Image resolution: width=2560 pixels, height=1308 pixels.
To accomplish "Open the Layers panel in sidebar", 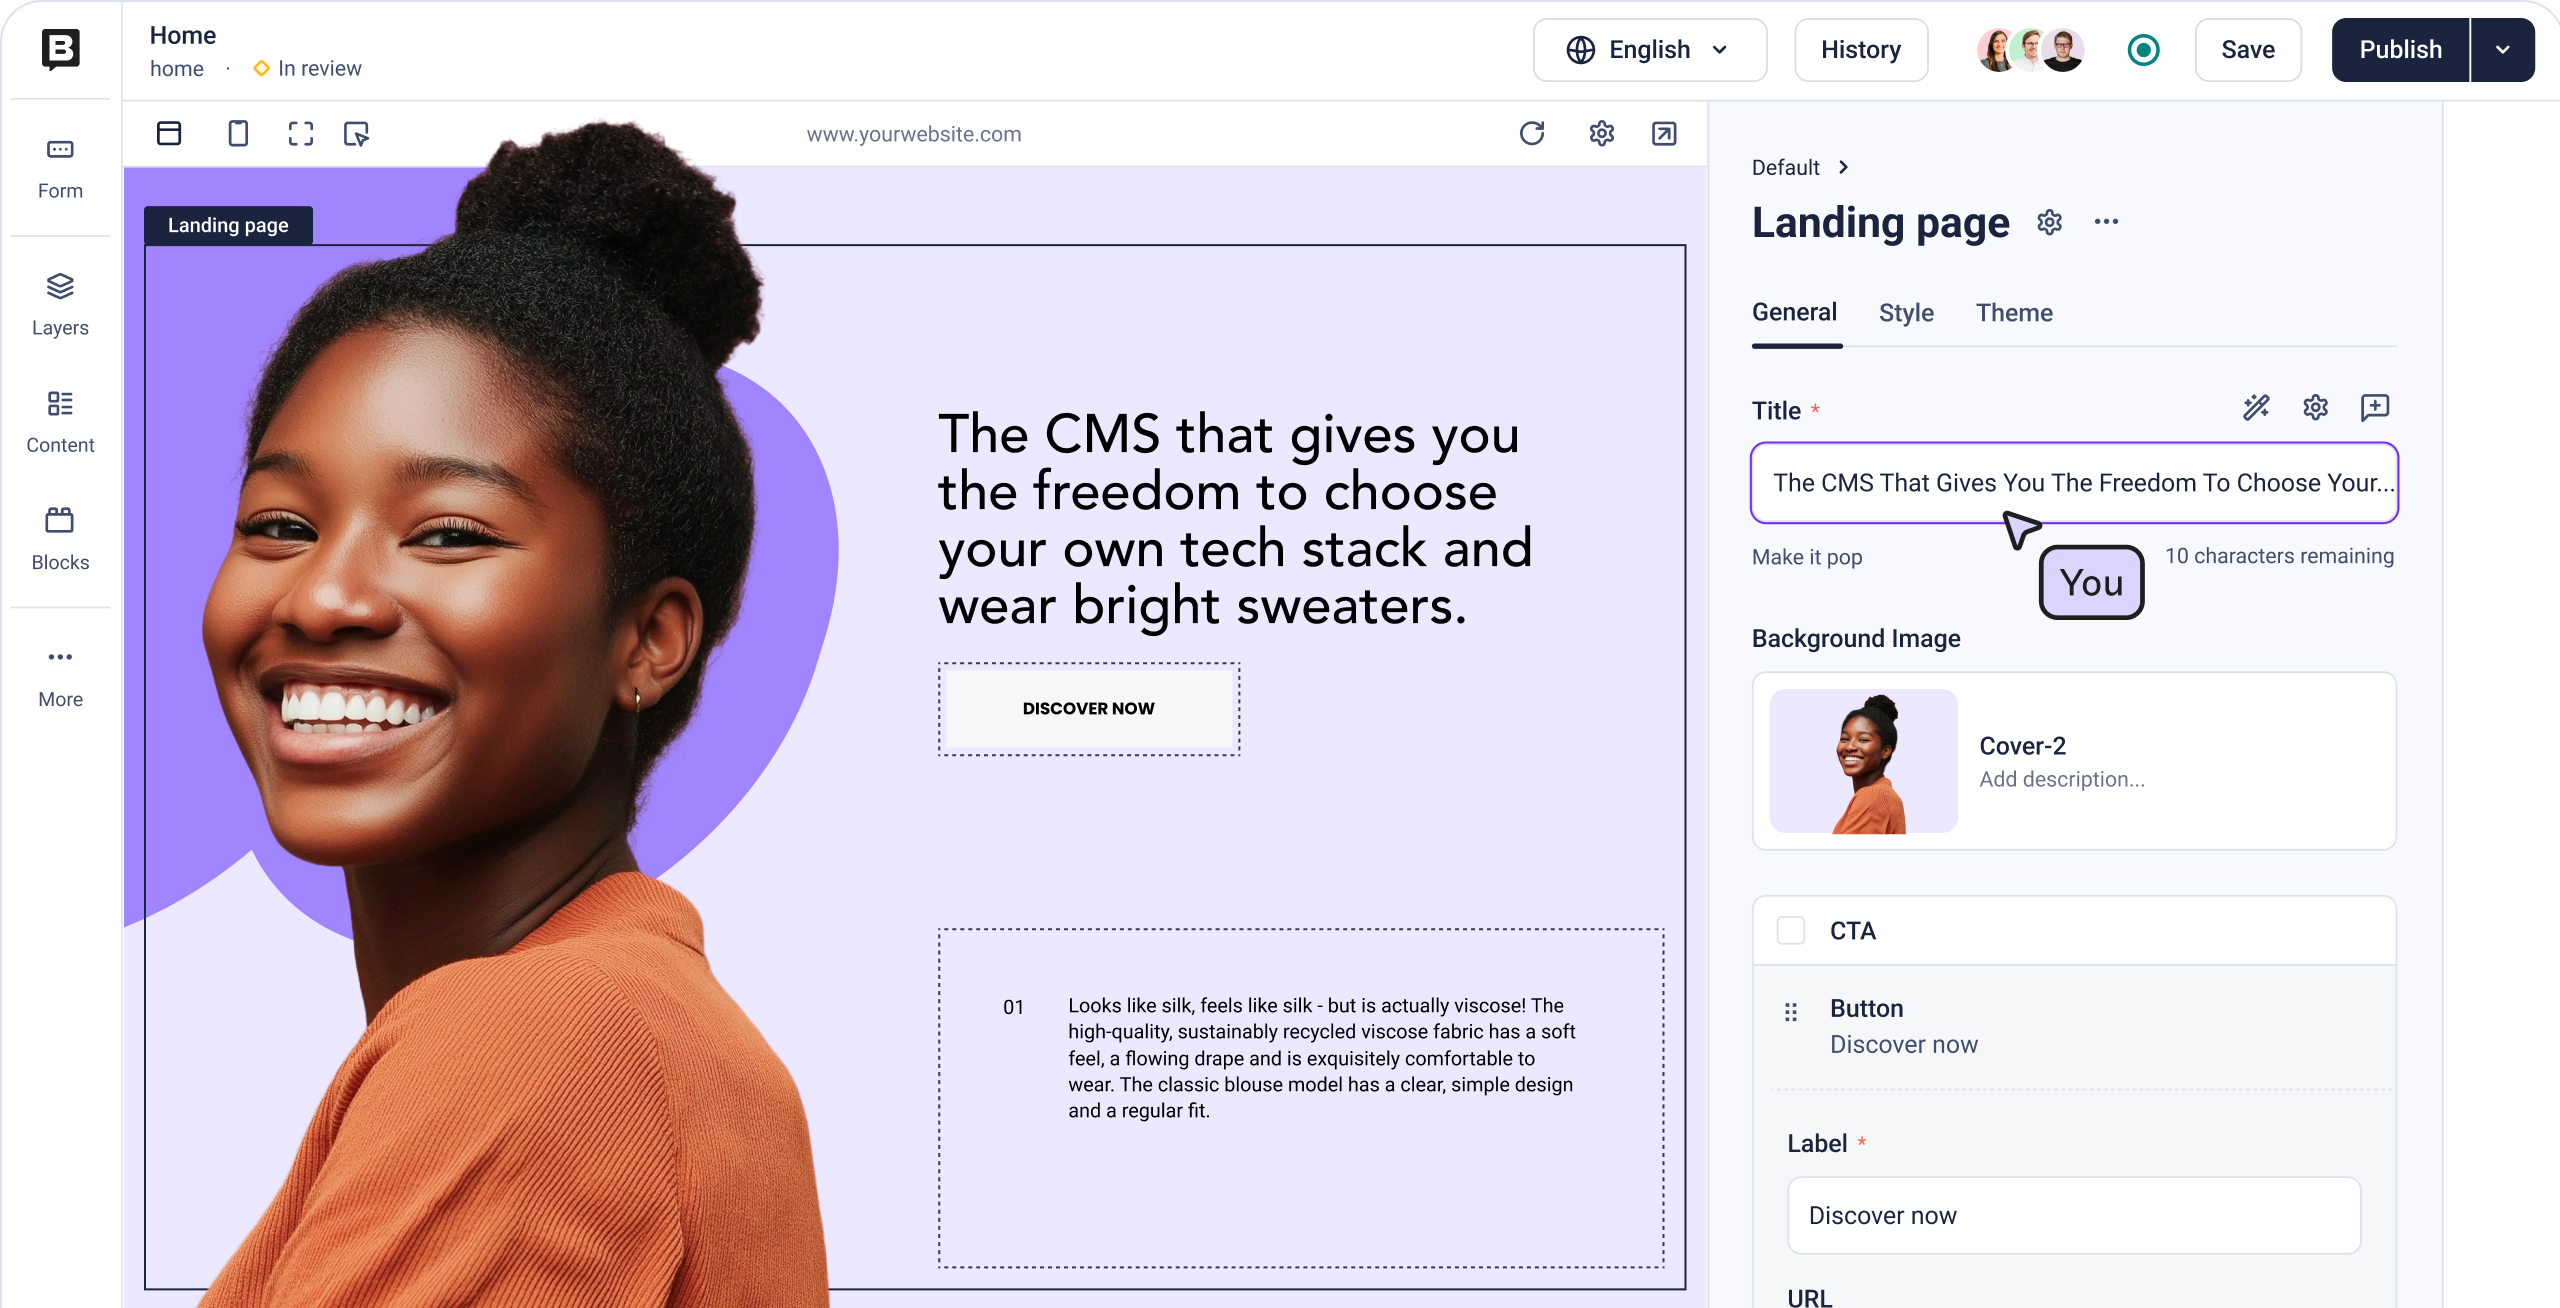I will pos(60,305).
